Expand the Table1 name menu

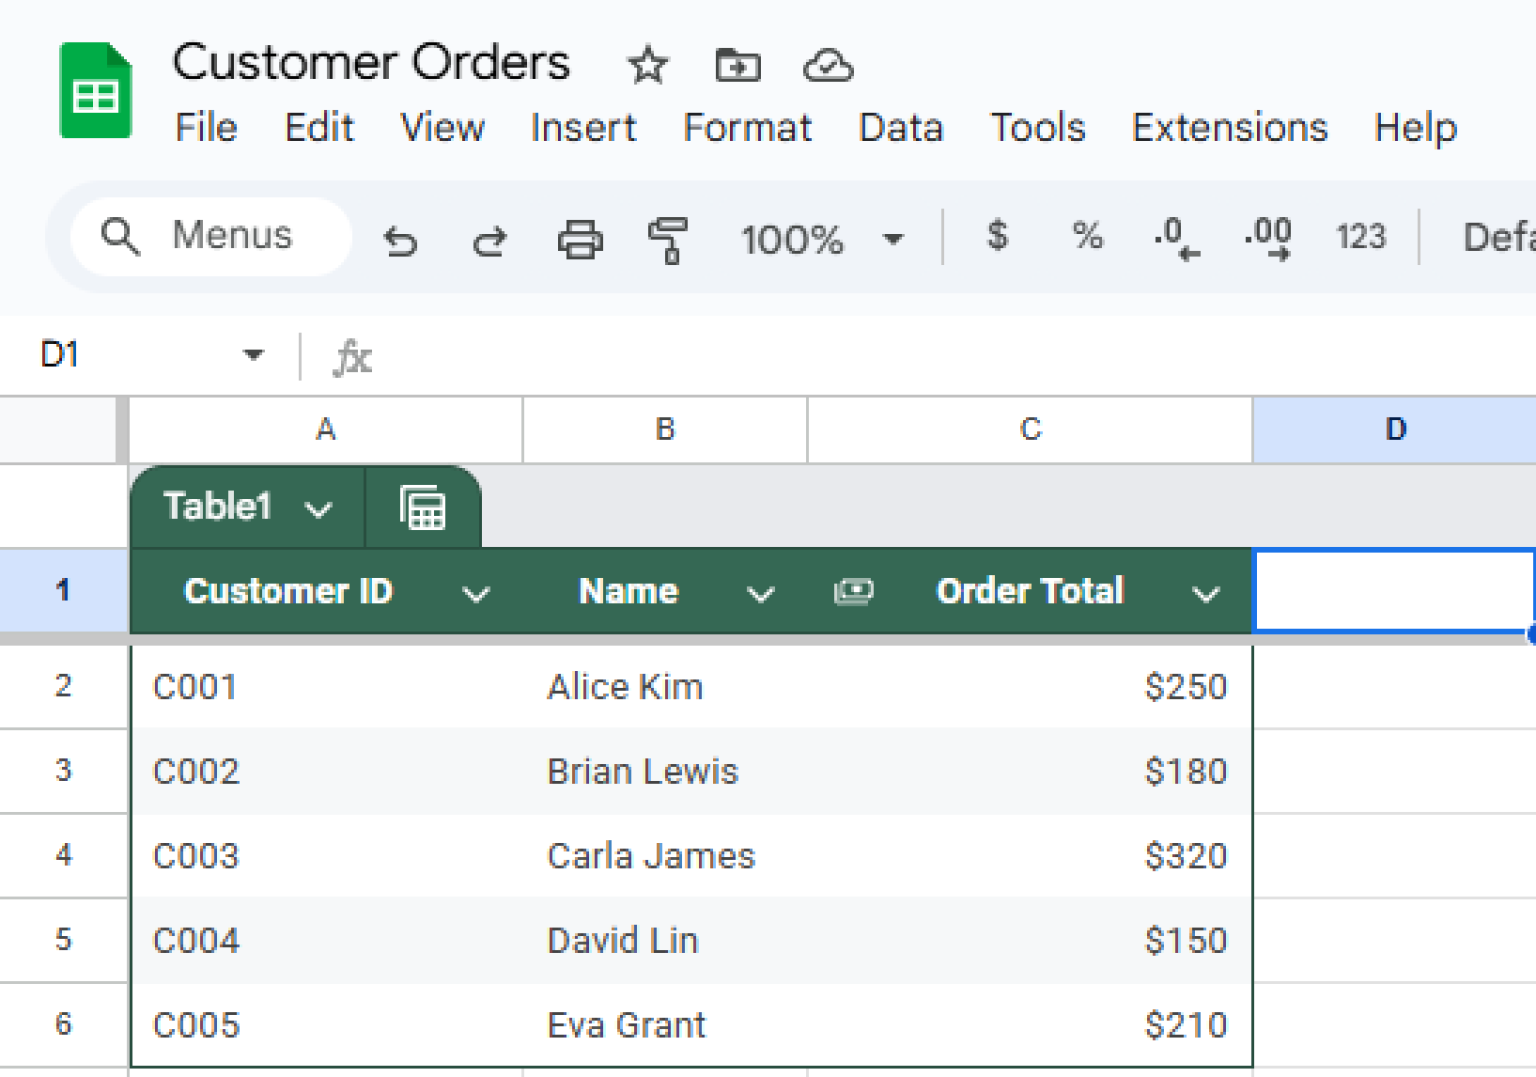pos(320,508)
